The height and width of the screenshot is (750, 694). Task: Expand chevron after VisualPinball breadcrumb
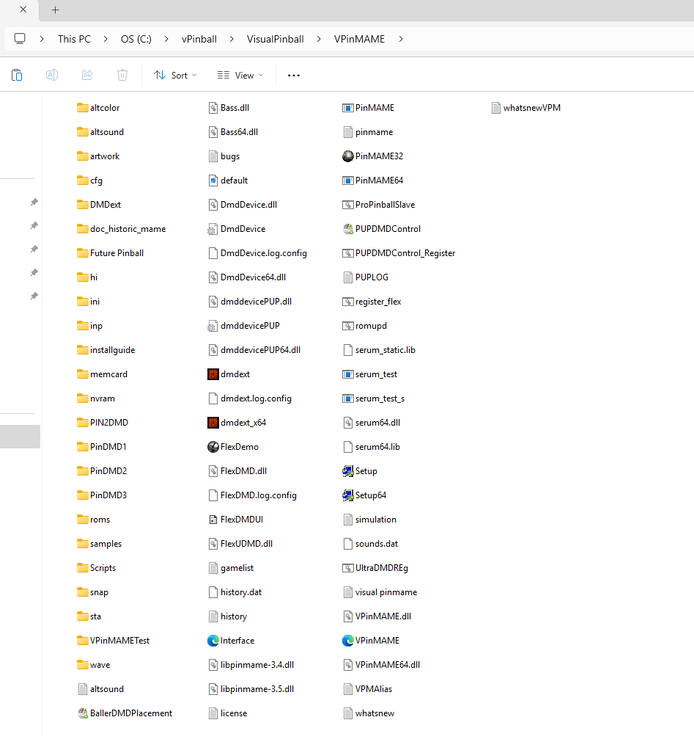[x=319, y=39]
